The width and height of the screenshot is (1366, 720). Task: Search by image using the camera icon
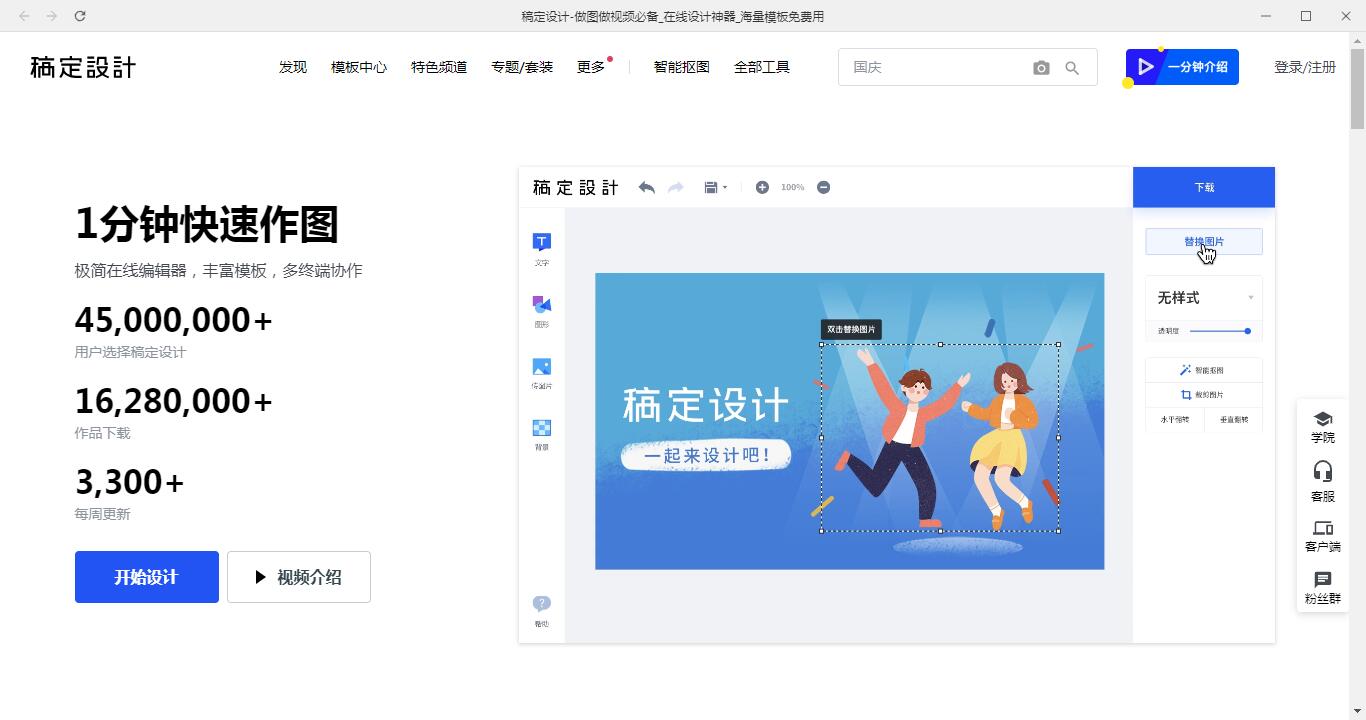click(x=1041, y=68)
